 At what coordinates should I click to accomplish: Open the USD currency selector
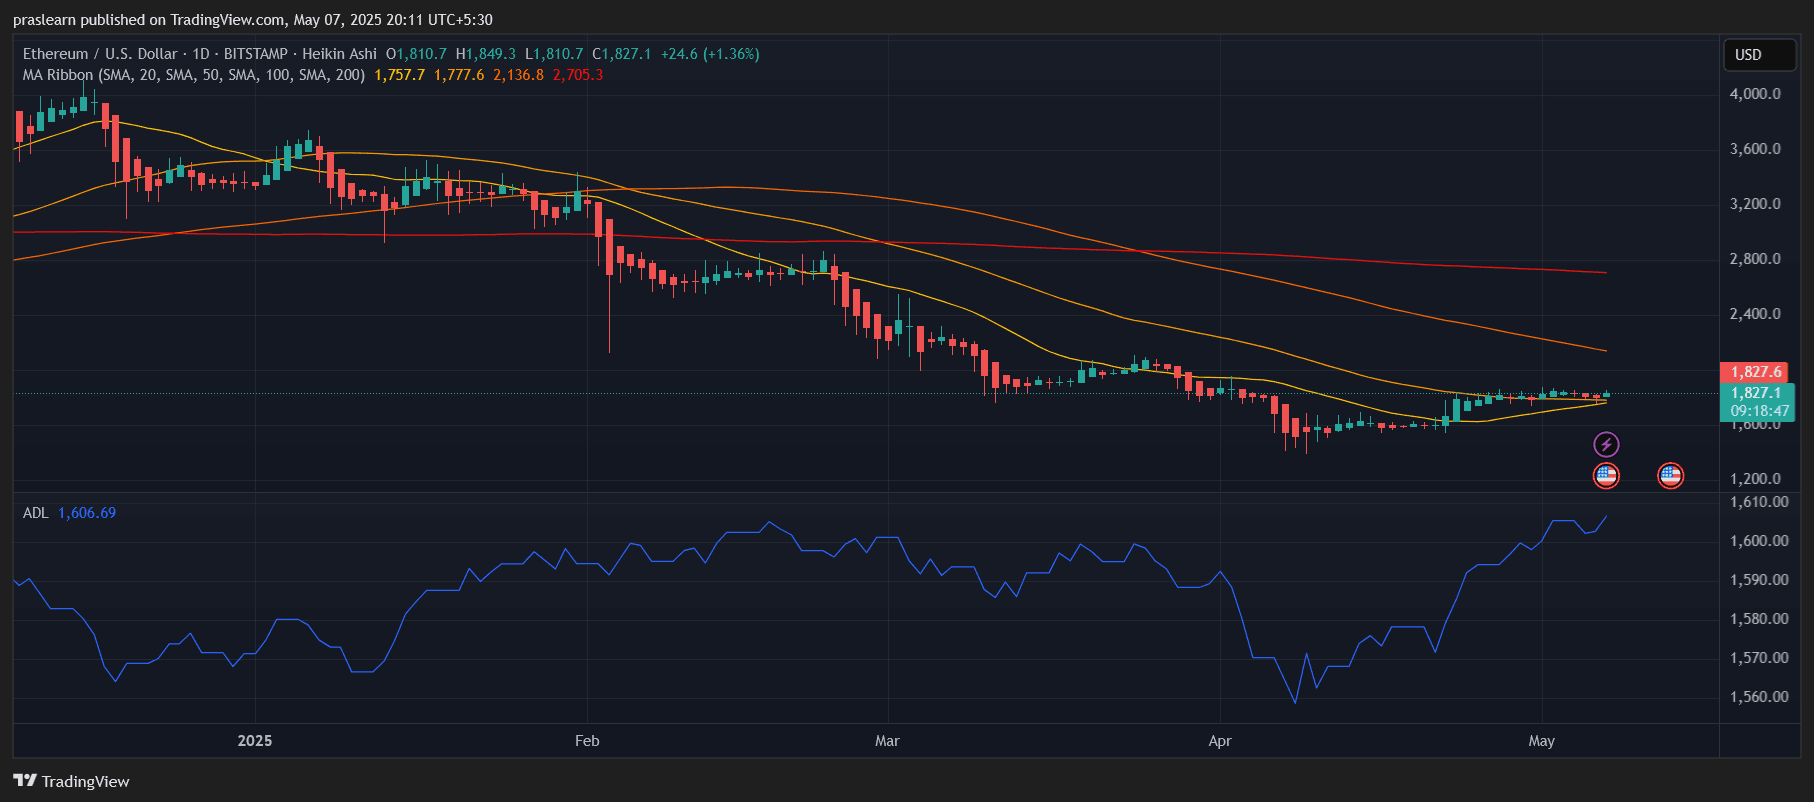[1758, 55]
